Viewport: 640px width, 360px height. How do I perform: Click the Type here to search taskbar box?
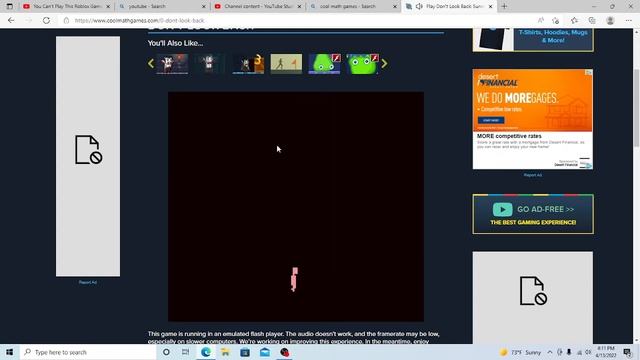[x=88, y=352]
